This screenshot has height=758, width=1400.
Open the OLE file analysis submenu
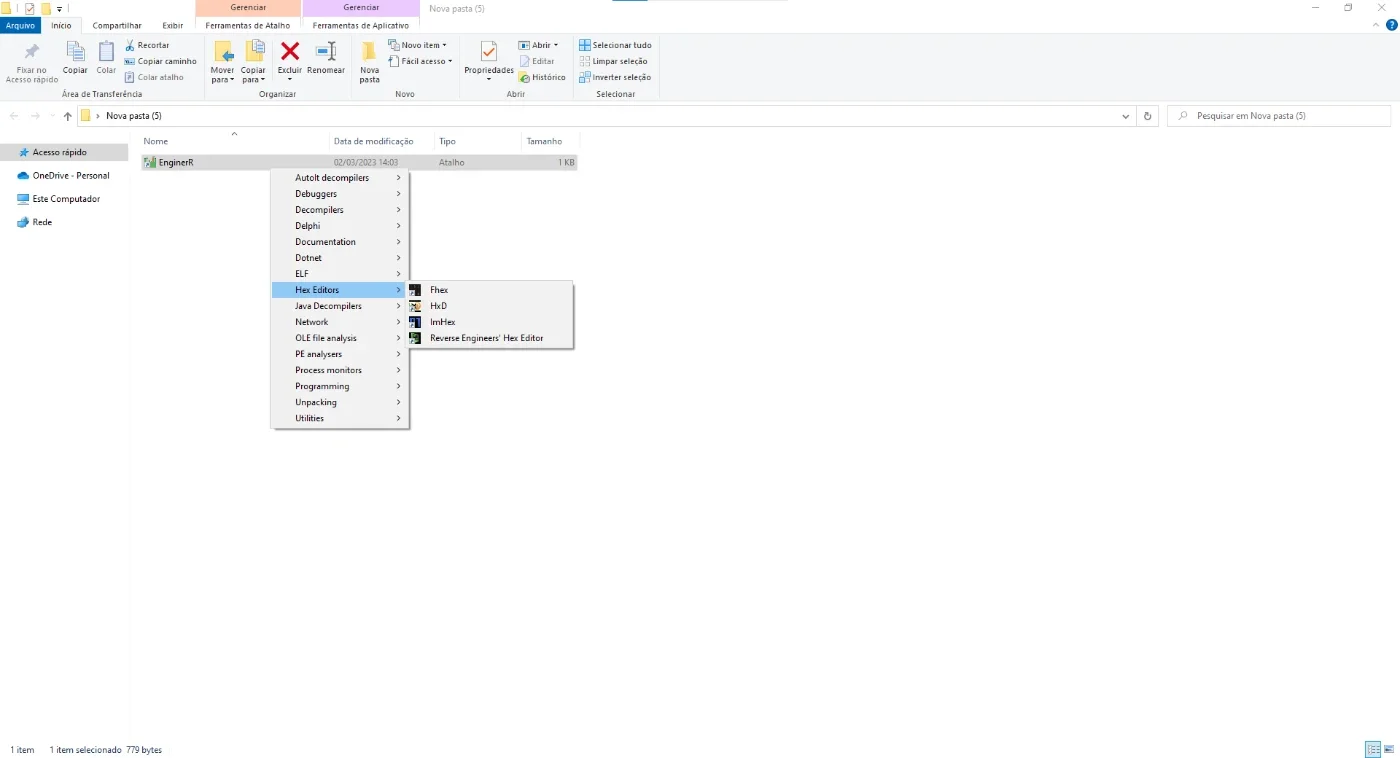[340, 338]
